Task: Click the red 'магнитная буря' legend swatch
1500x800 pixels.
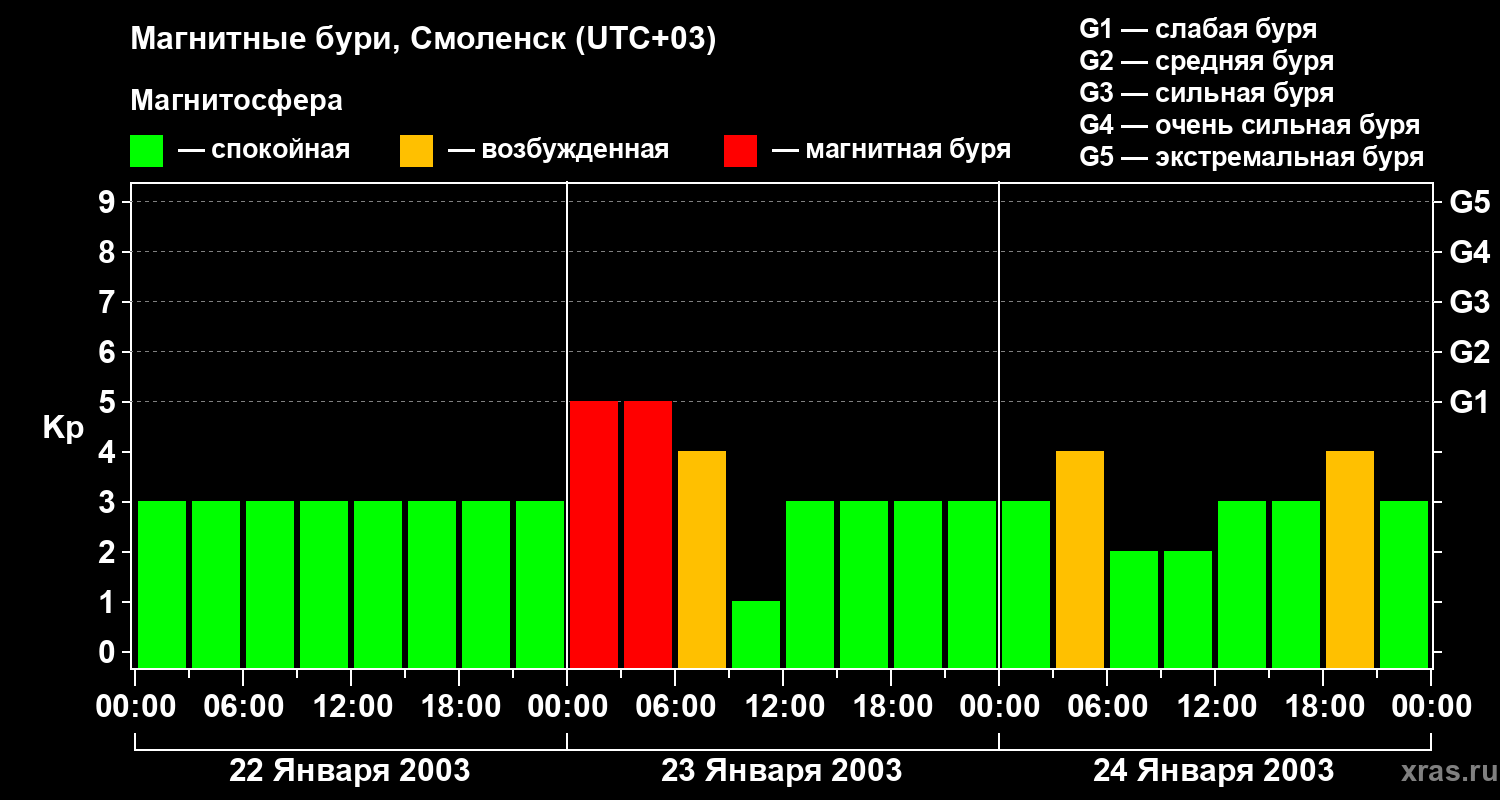Action: point(740,151)
